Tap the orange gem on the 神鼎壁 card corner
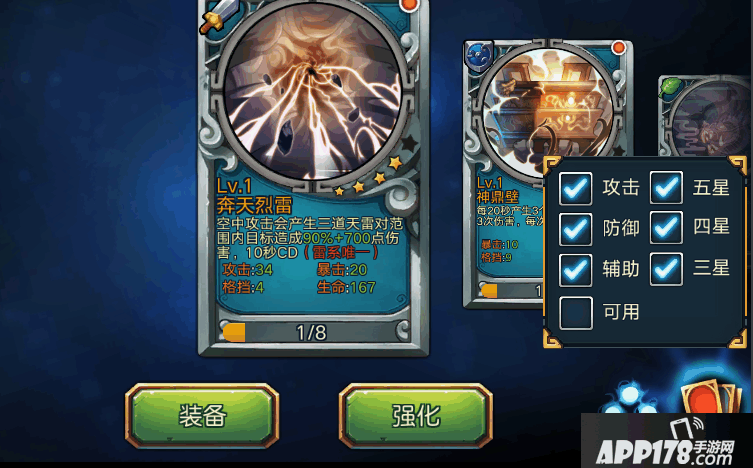The height and width of the screenshot is (468, 753). [619, 48]
